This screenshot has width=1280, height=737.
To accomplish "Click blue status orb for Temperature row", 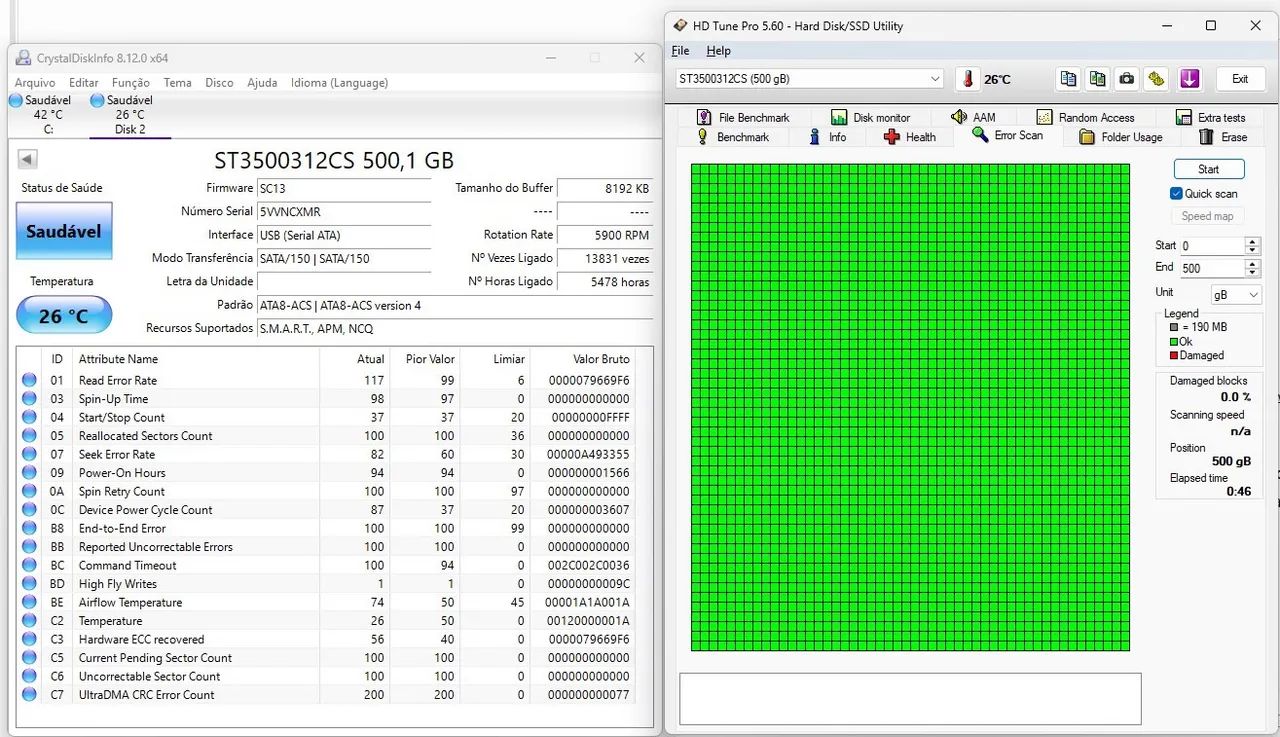I will [x=29, y=621].
